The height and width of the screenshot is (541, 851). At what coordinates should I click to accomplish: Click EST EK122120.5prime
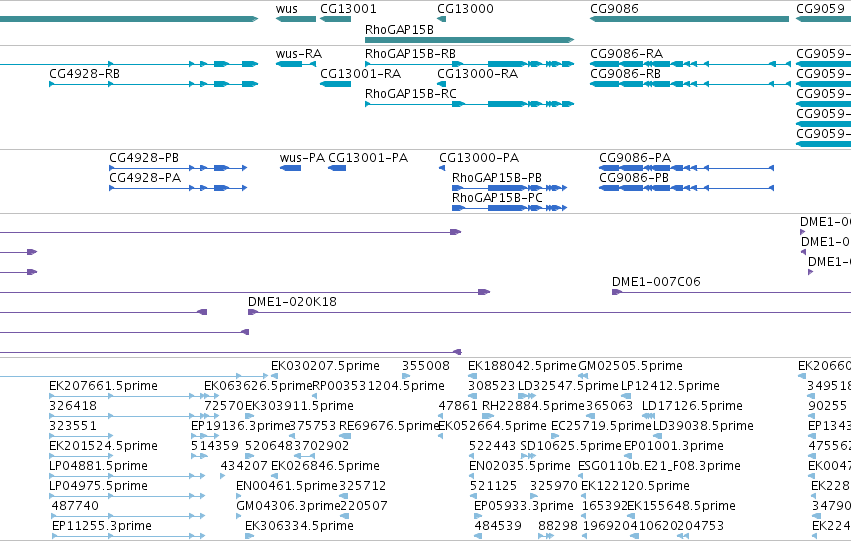pos(635,486)
